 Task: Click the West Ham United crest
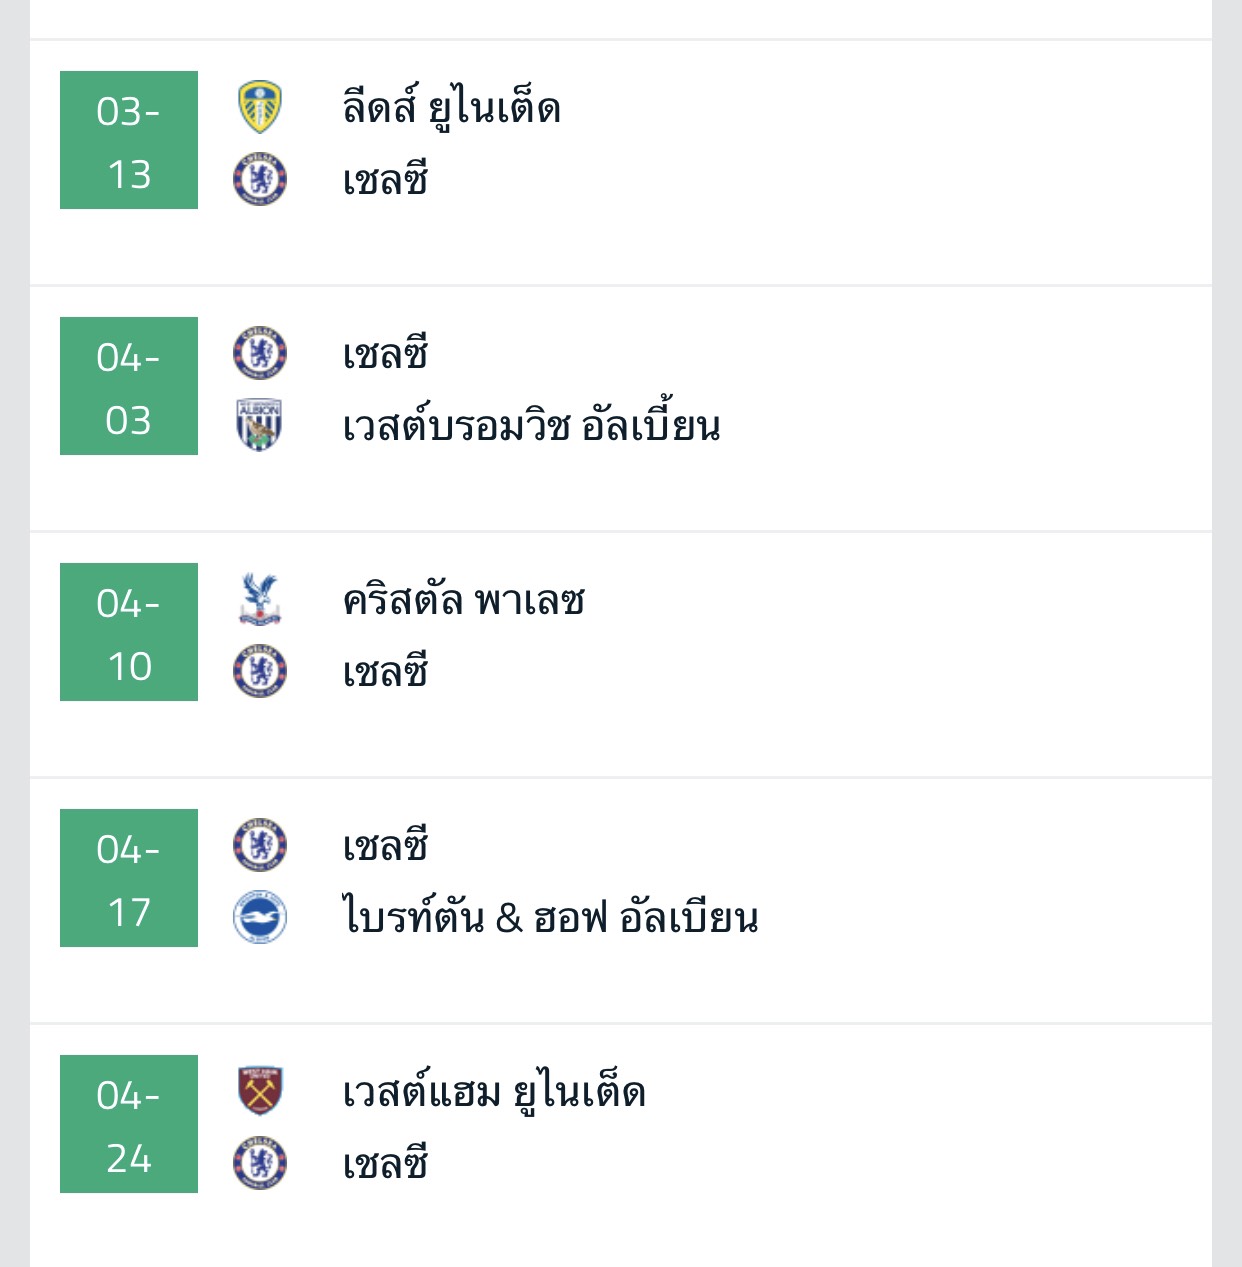pos(260,1091)
